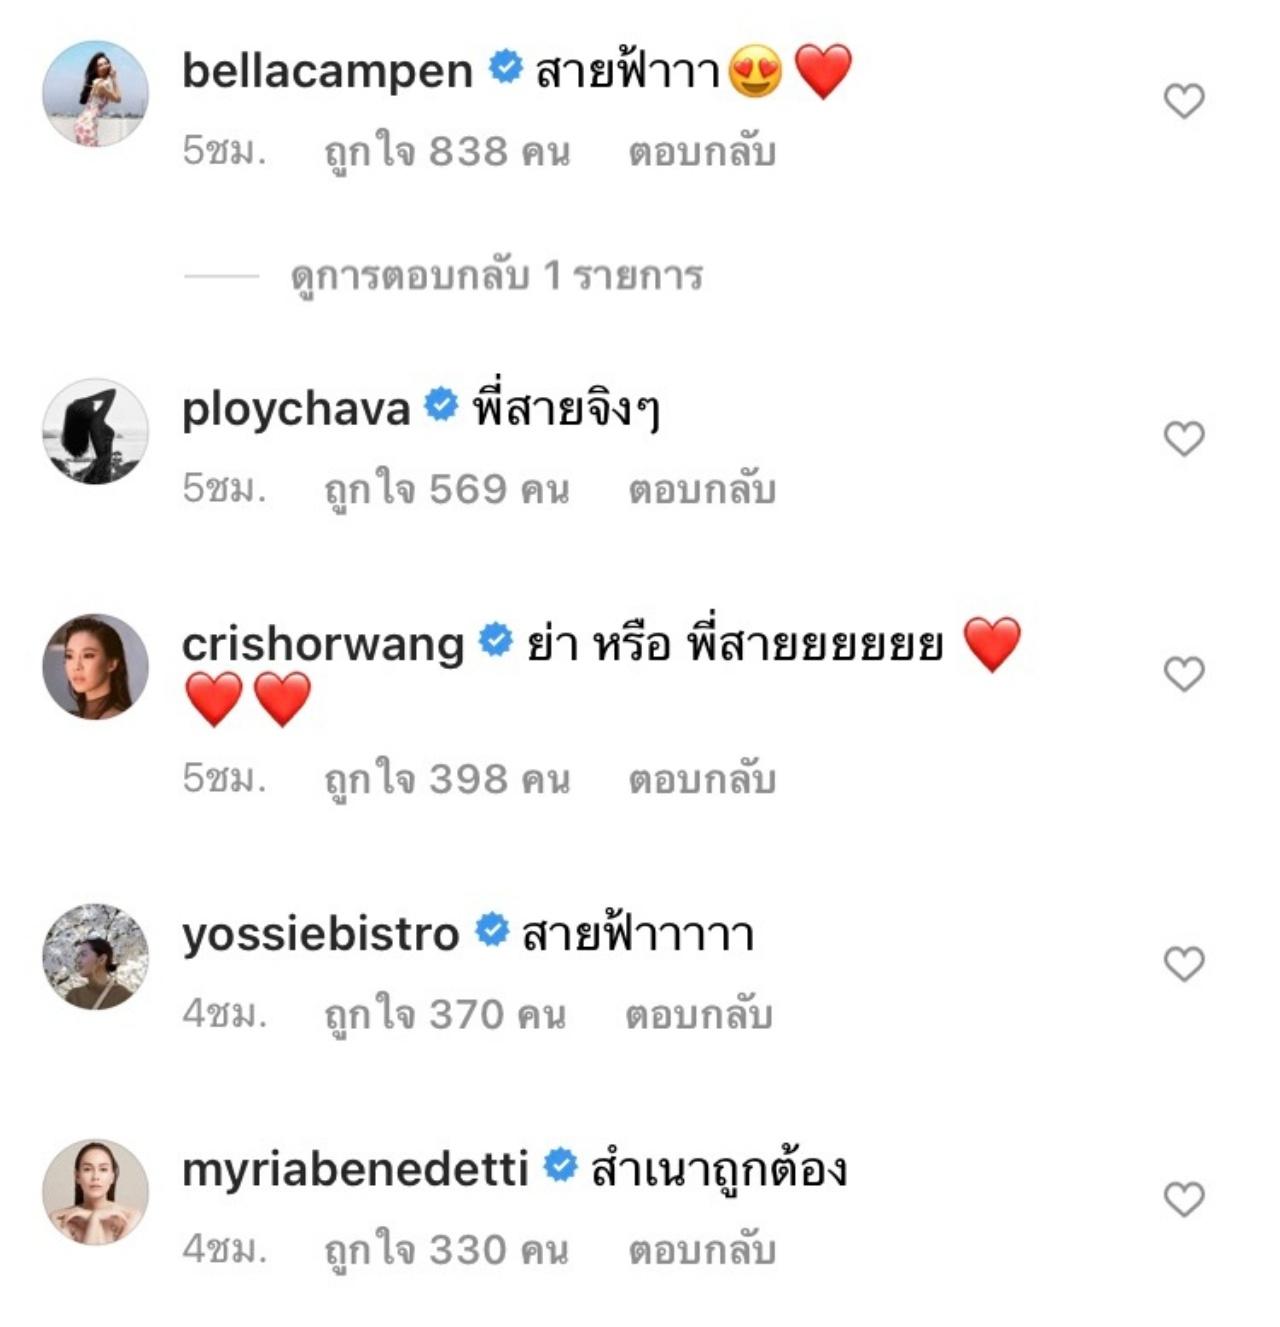Viewport: 1280px width, 1327px height.
Task: Reply to ploychava's comment
Action: pyautogui.click(x=702, y=489)
